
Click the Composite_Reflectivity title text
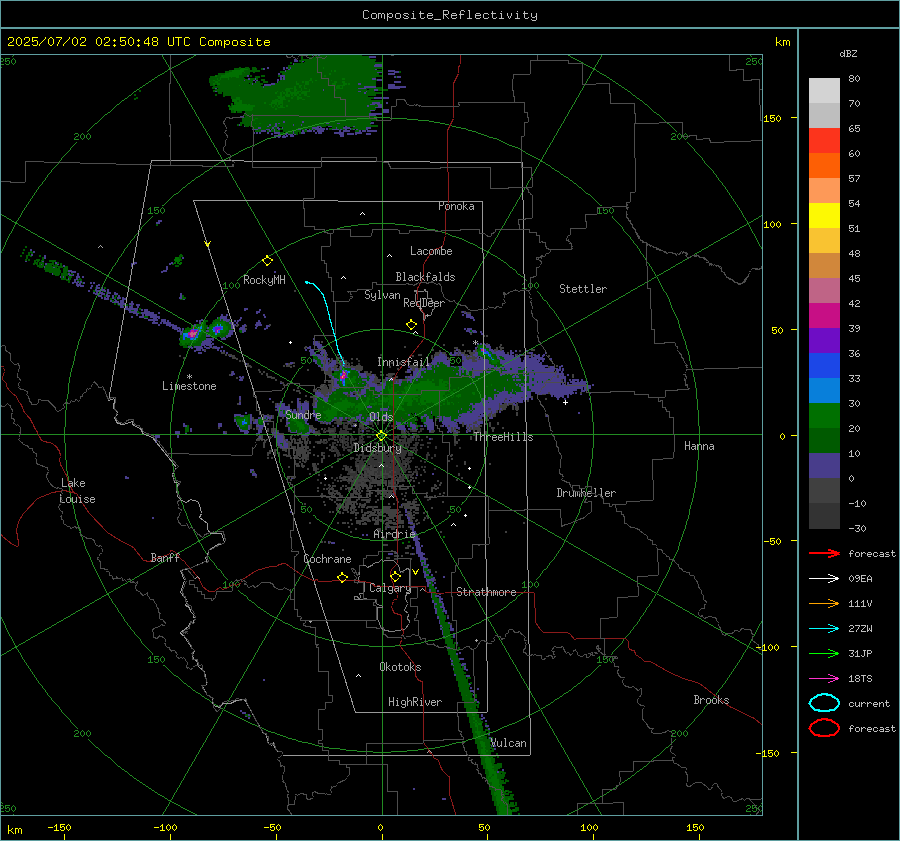450,15
